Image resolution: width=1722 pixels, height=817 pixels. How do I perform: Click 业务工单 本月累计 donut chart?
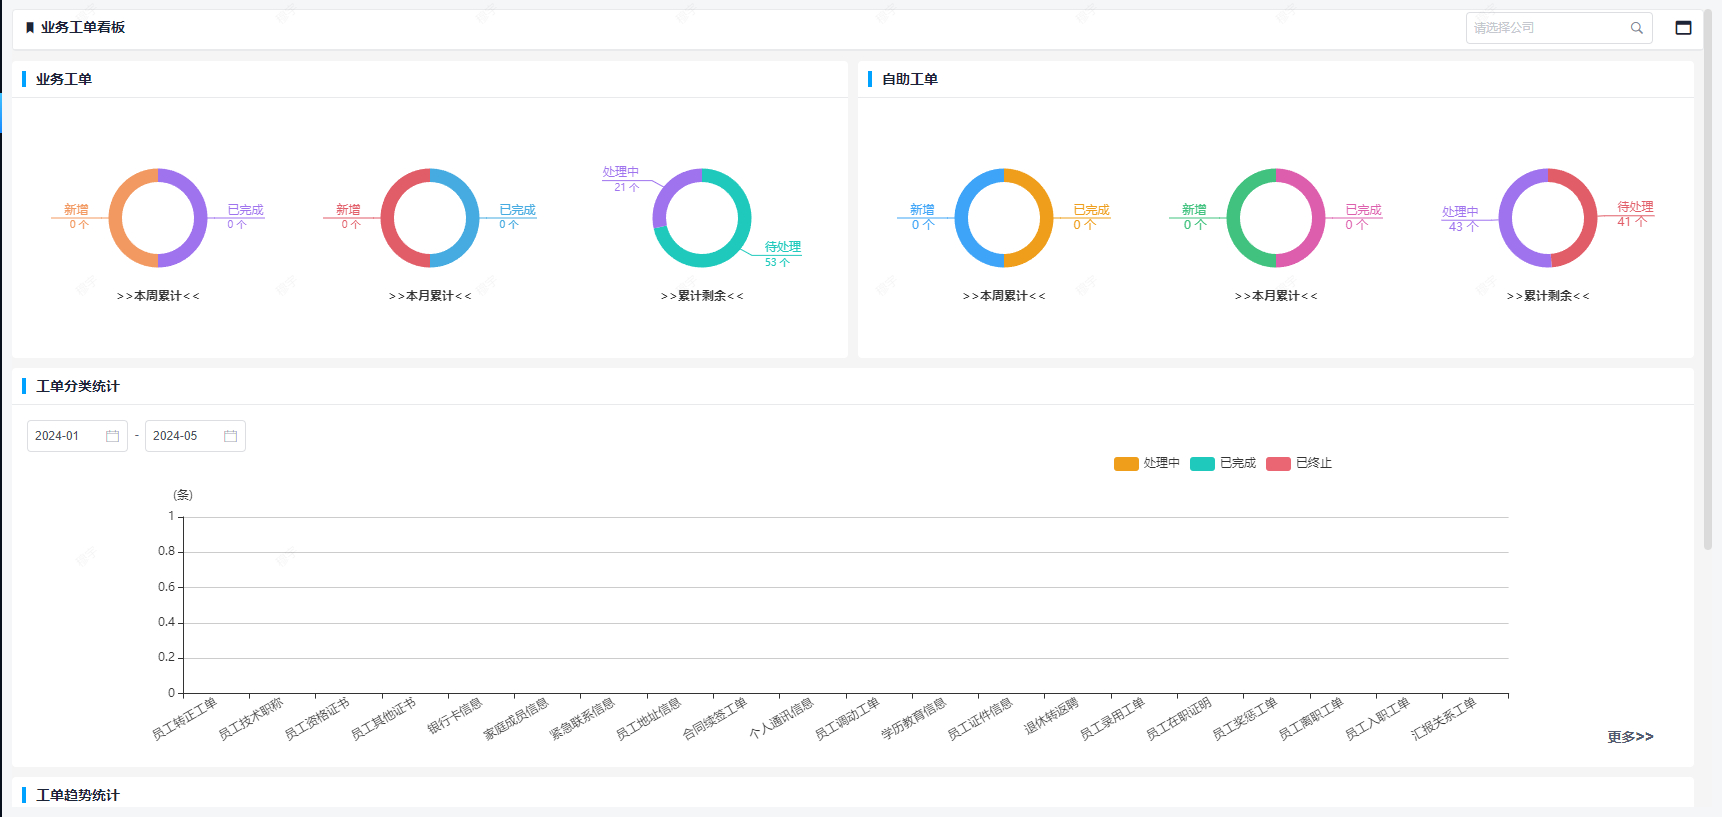pyautogui.click(x=430, y=218)
